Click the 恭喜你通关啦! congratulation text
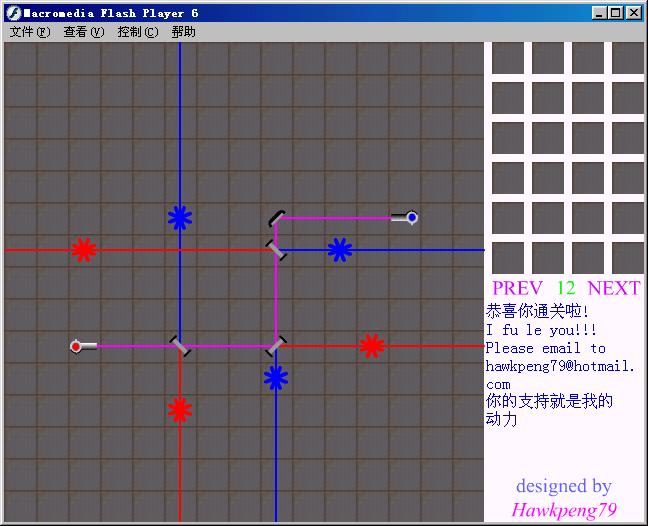The width and height of the screenshot is (648, 526). coord(537,311)
